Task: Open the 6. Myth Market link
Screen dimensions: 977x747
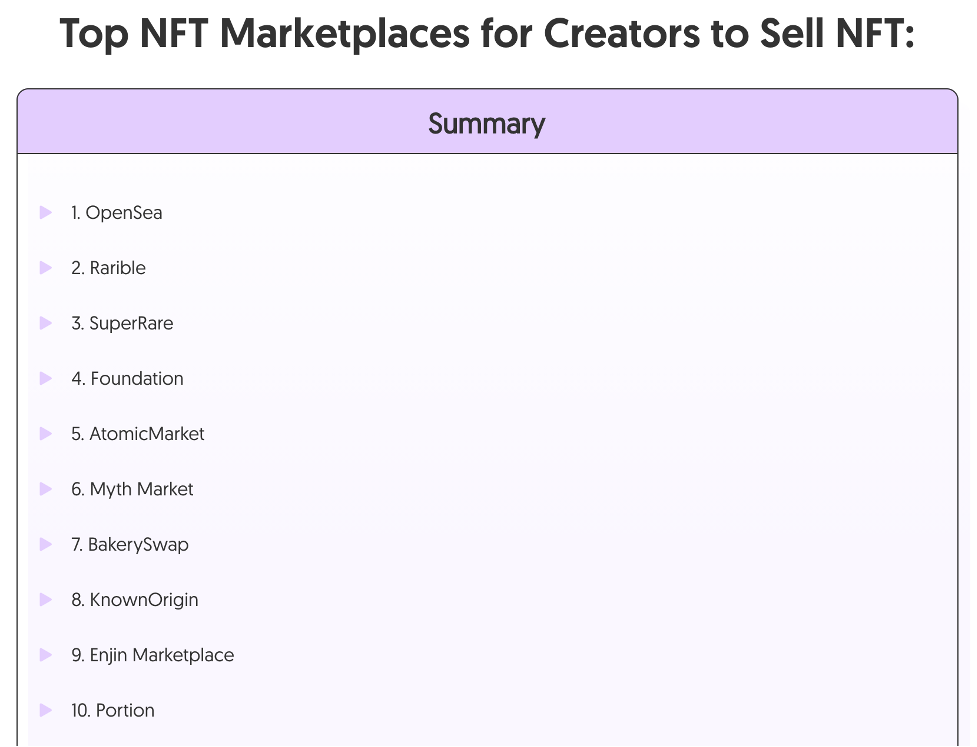Action: tap(132, 489)
